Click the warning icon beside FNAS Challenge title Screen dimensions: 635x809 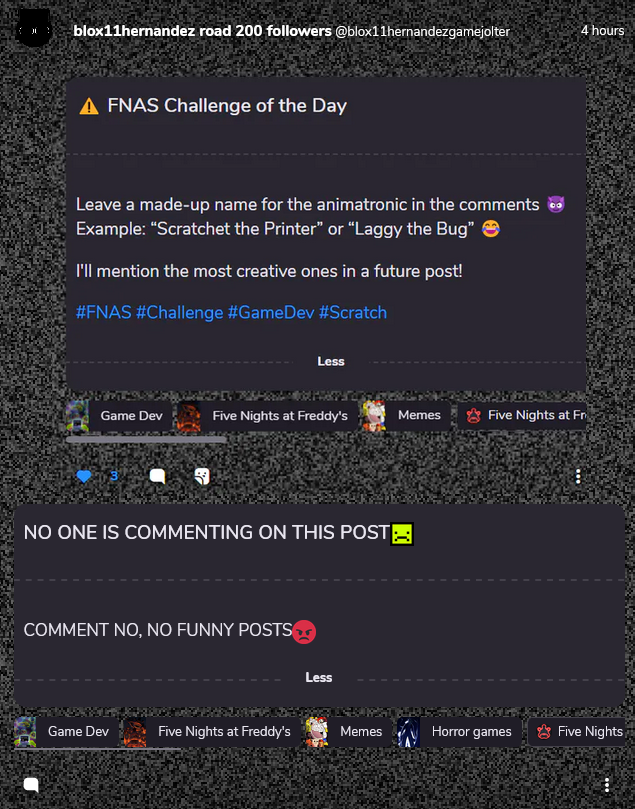tap(89, 106)
